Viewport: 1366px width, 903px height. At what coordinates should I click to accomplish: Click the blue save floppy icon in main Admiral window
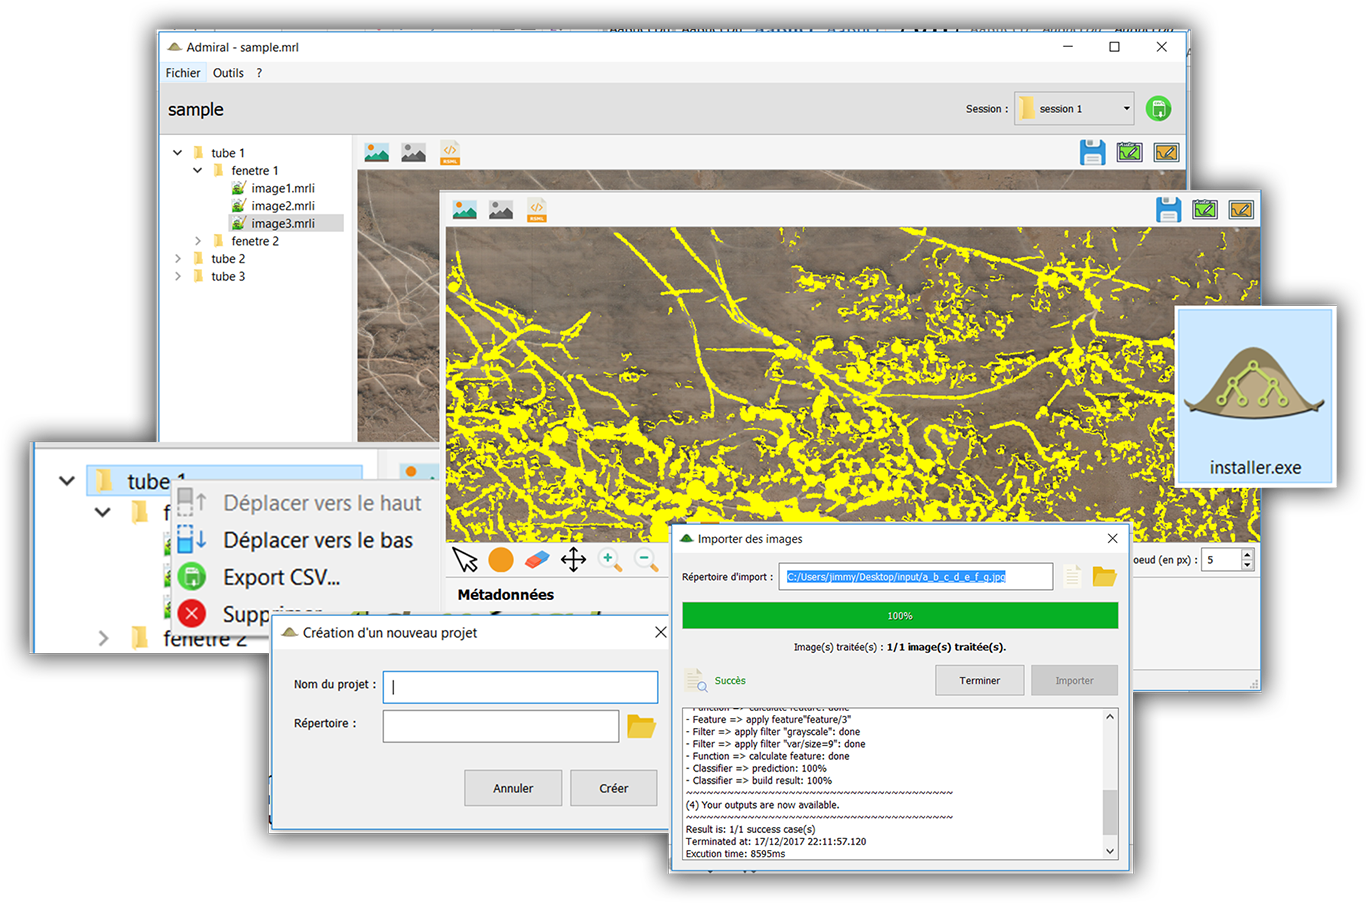click(1093, 152)
